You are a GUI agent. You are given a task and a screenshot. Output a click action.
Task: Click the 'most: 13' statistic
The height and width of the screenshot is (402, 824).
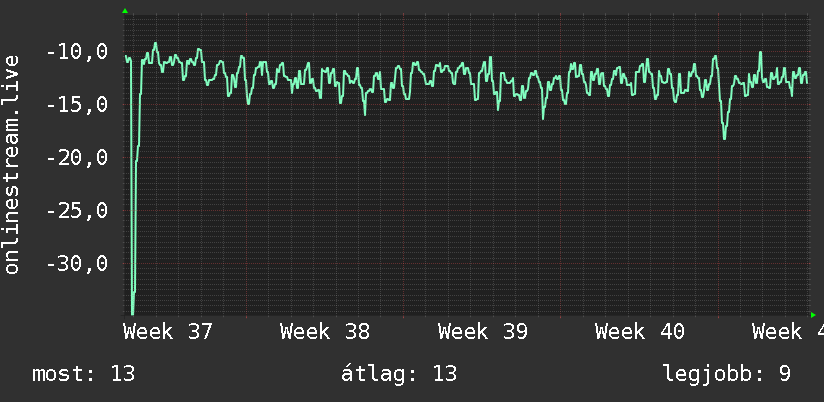coord(84,374)
